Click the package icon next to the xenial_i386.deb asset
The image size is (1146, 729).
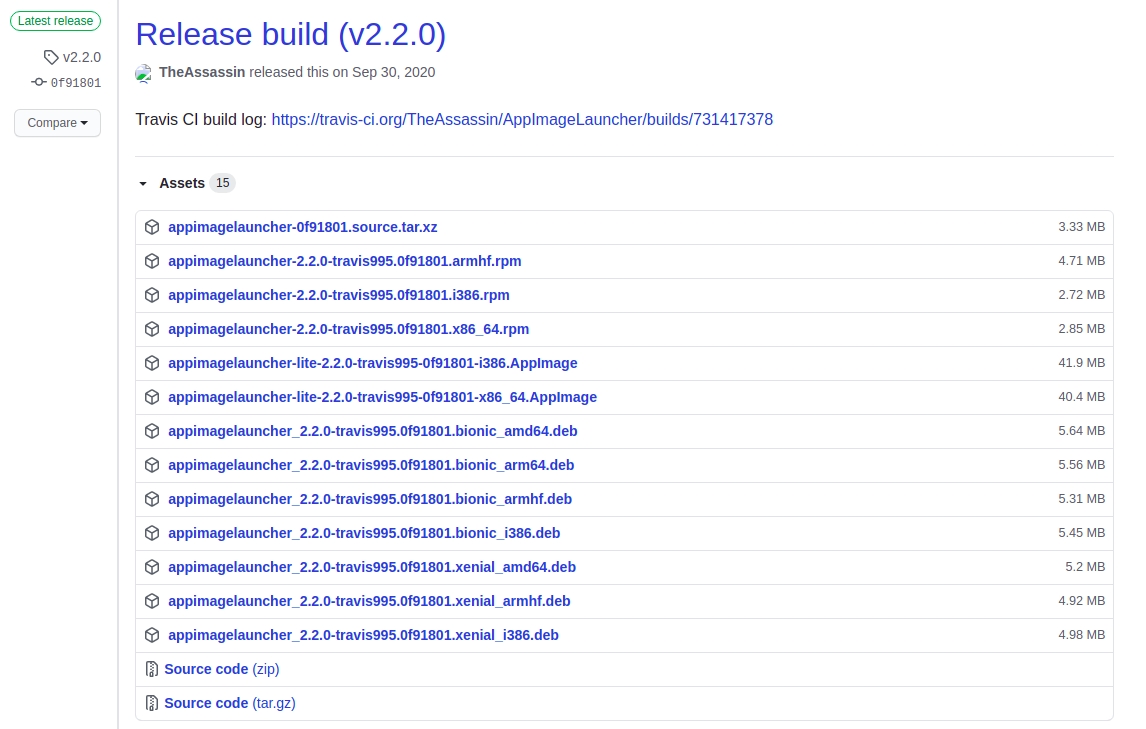pos(152,635)
